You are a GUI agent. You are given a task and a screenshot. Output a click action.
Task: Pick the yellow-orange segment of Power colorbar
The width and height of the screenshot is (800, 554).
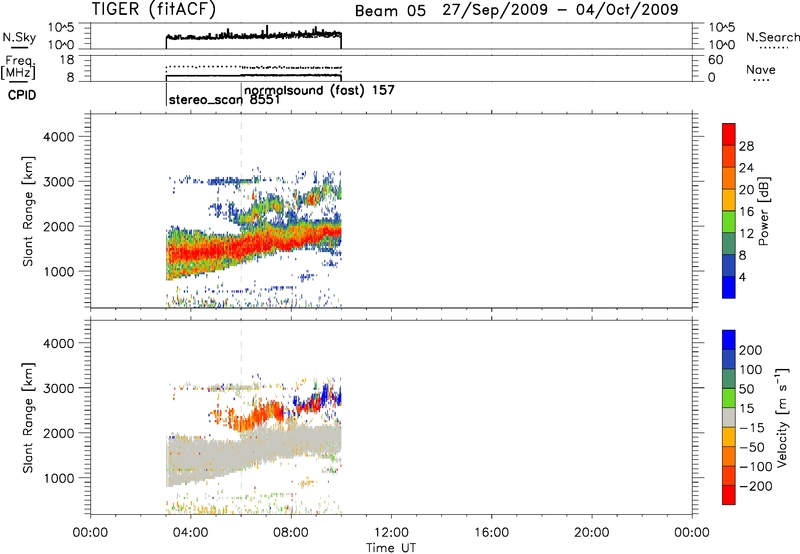click(x=729, y=200)
